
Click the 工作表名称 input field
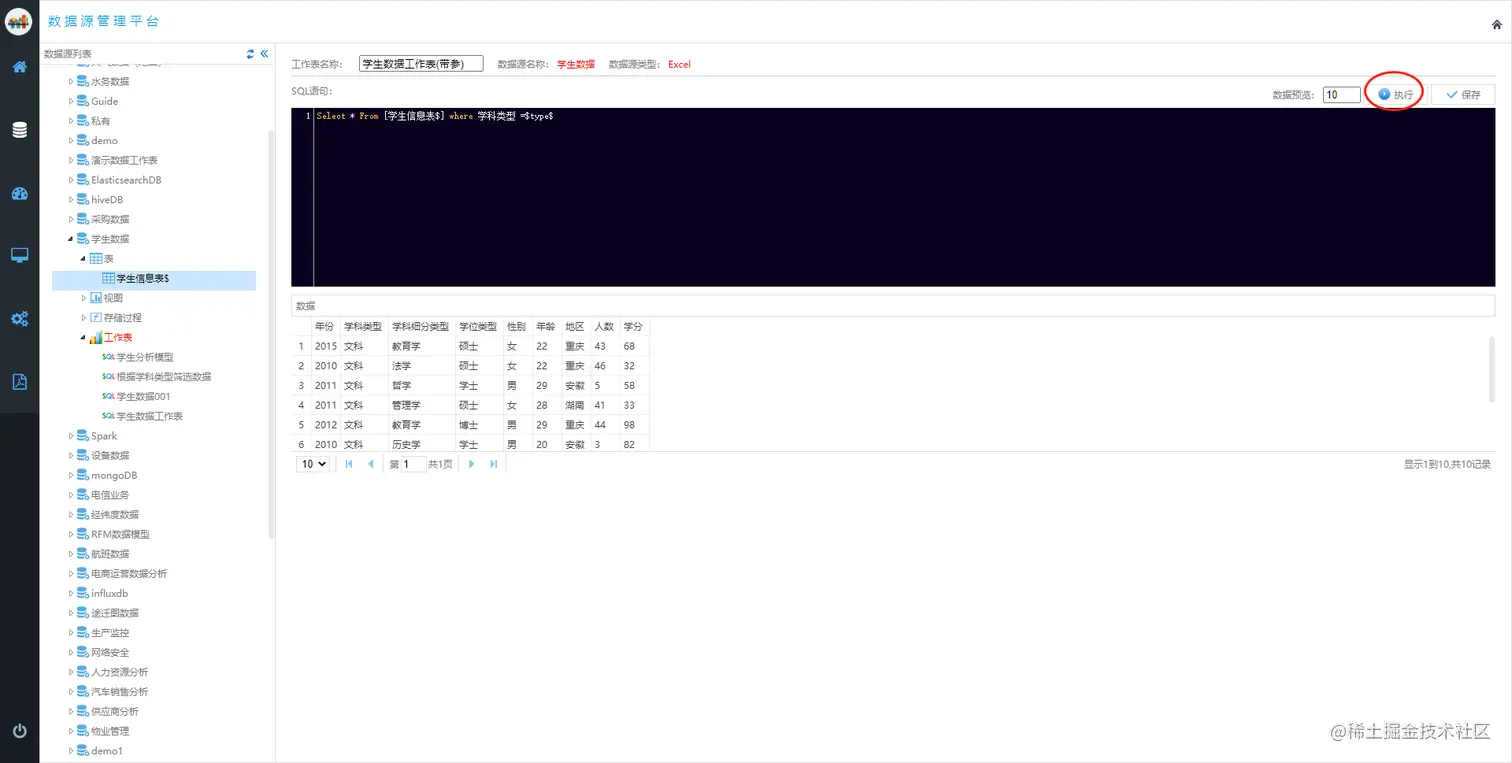tap(421, 64)
